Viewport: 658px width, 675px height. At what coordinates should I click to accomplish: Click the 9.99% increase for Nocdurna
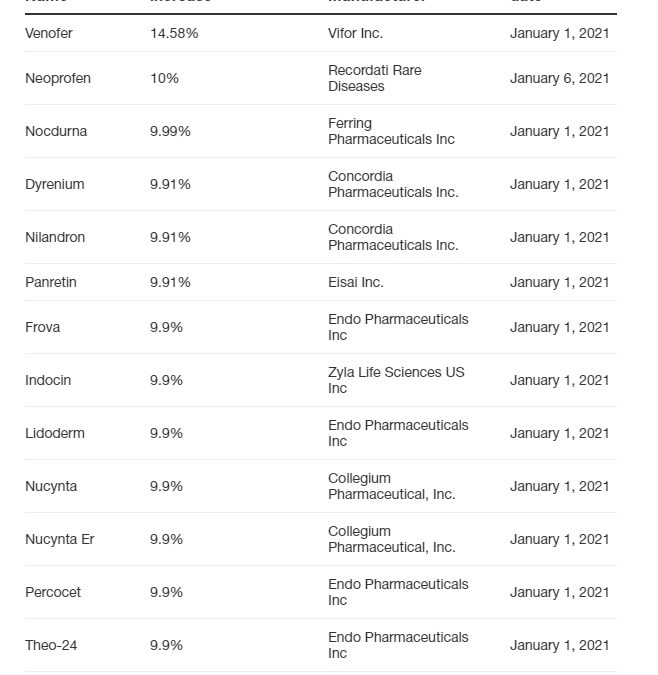coord(170,131)
